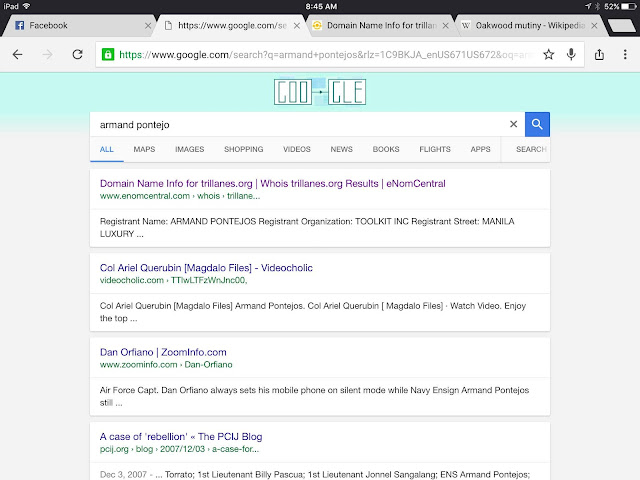The width and height of the screenshot is (640, 480).
Task: Open the 'Dan Orfiano | ZoomInfo.com' result
Action: point(163,352)
